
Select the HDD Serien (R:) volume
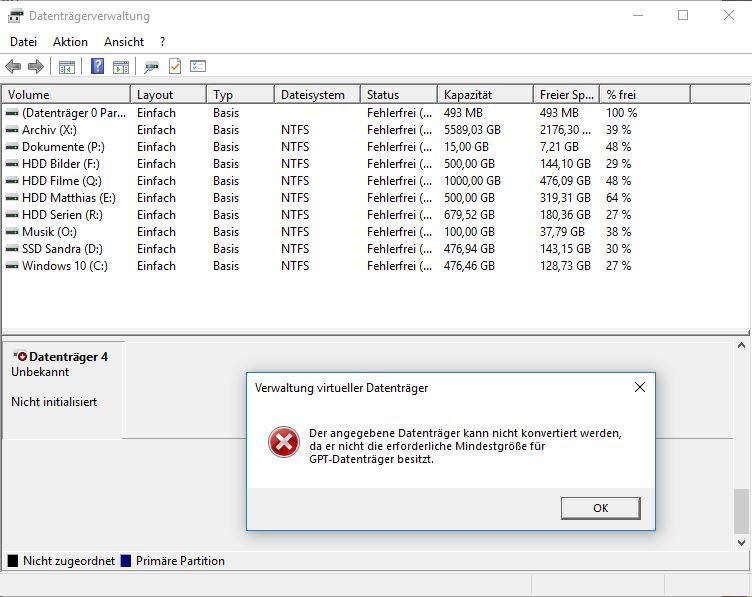(62, 215)
